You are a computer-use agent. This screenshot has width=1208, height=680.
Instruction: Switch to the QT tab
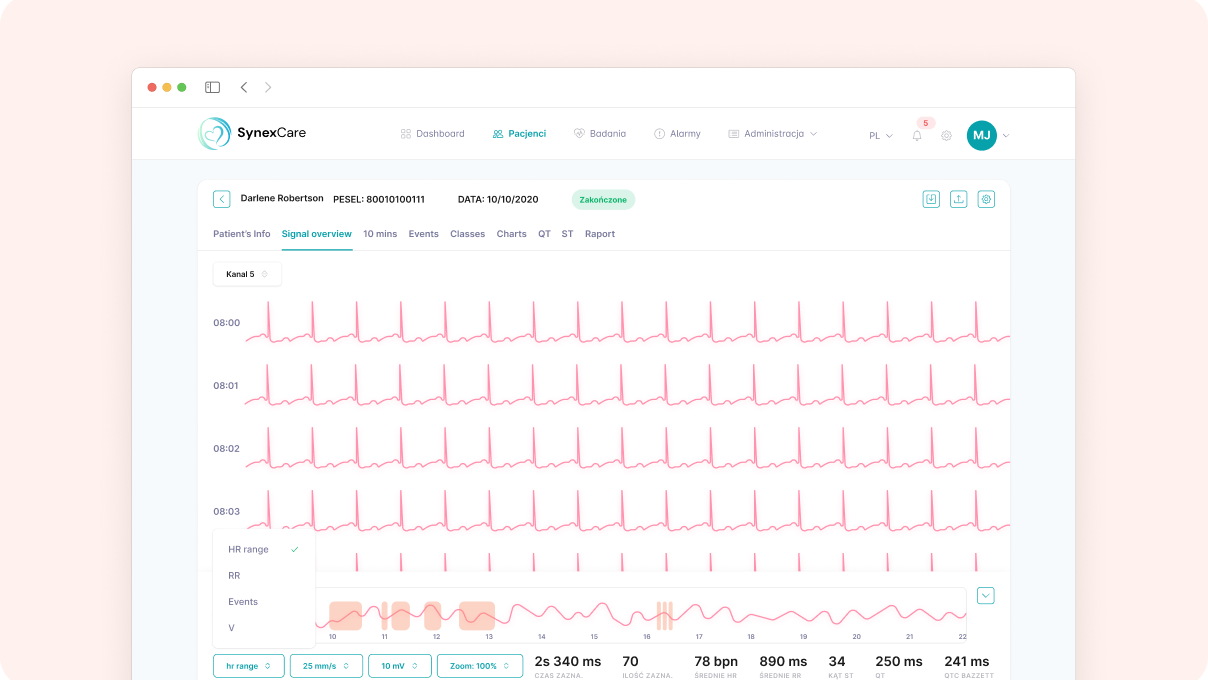coord(545,234)
